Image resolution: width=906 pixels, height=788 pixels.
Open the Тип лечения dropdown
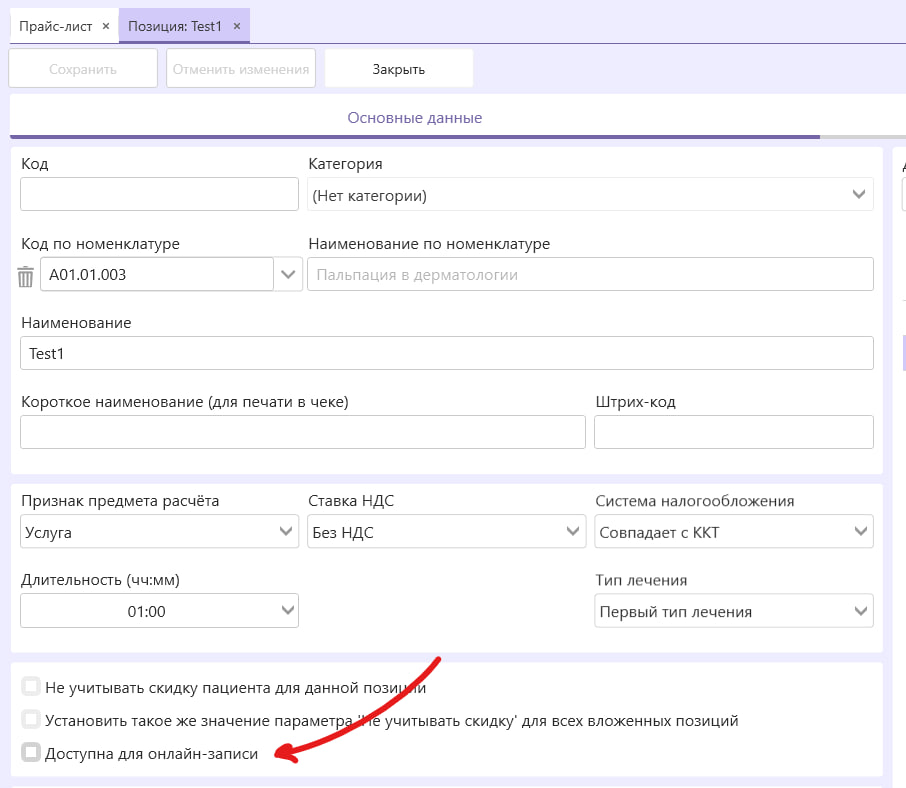click(734, 611)
